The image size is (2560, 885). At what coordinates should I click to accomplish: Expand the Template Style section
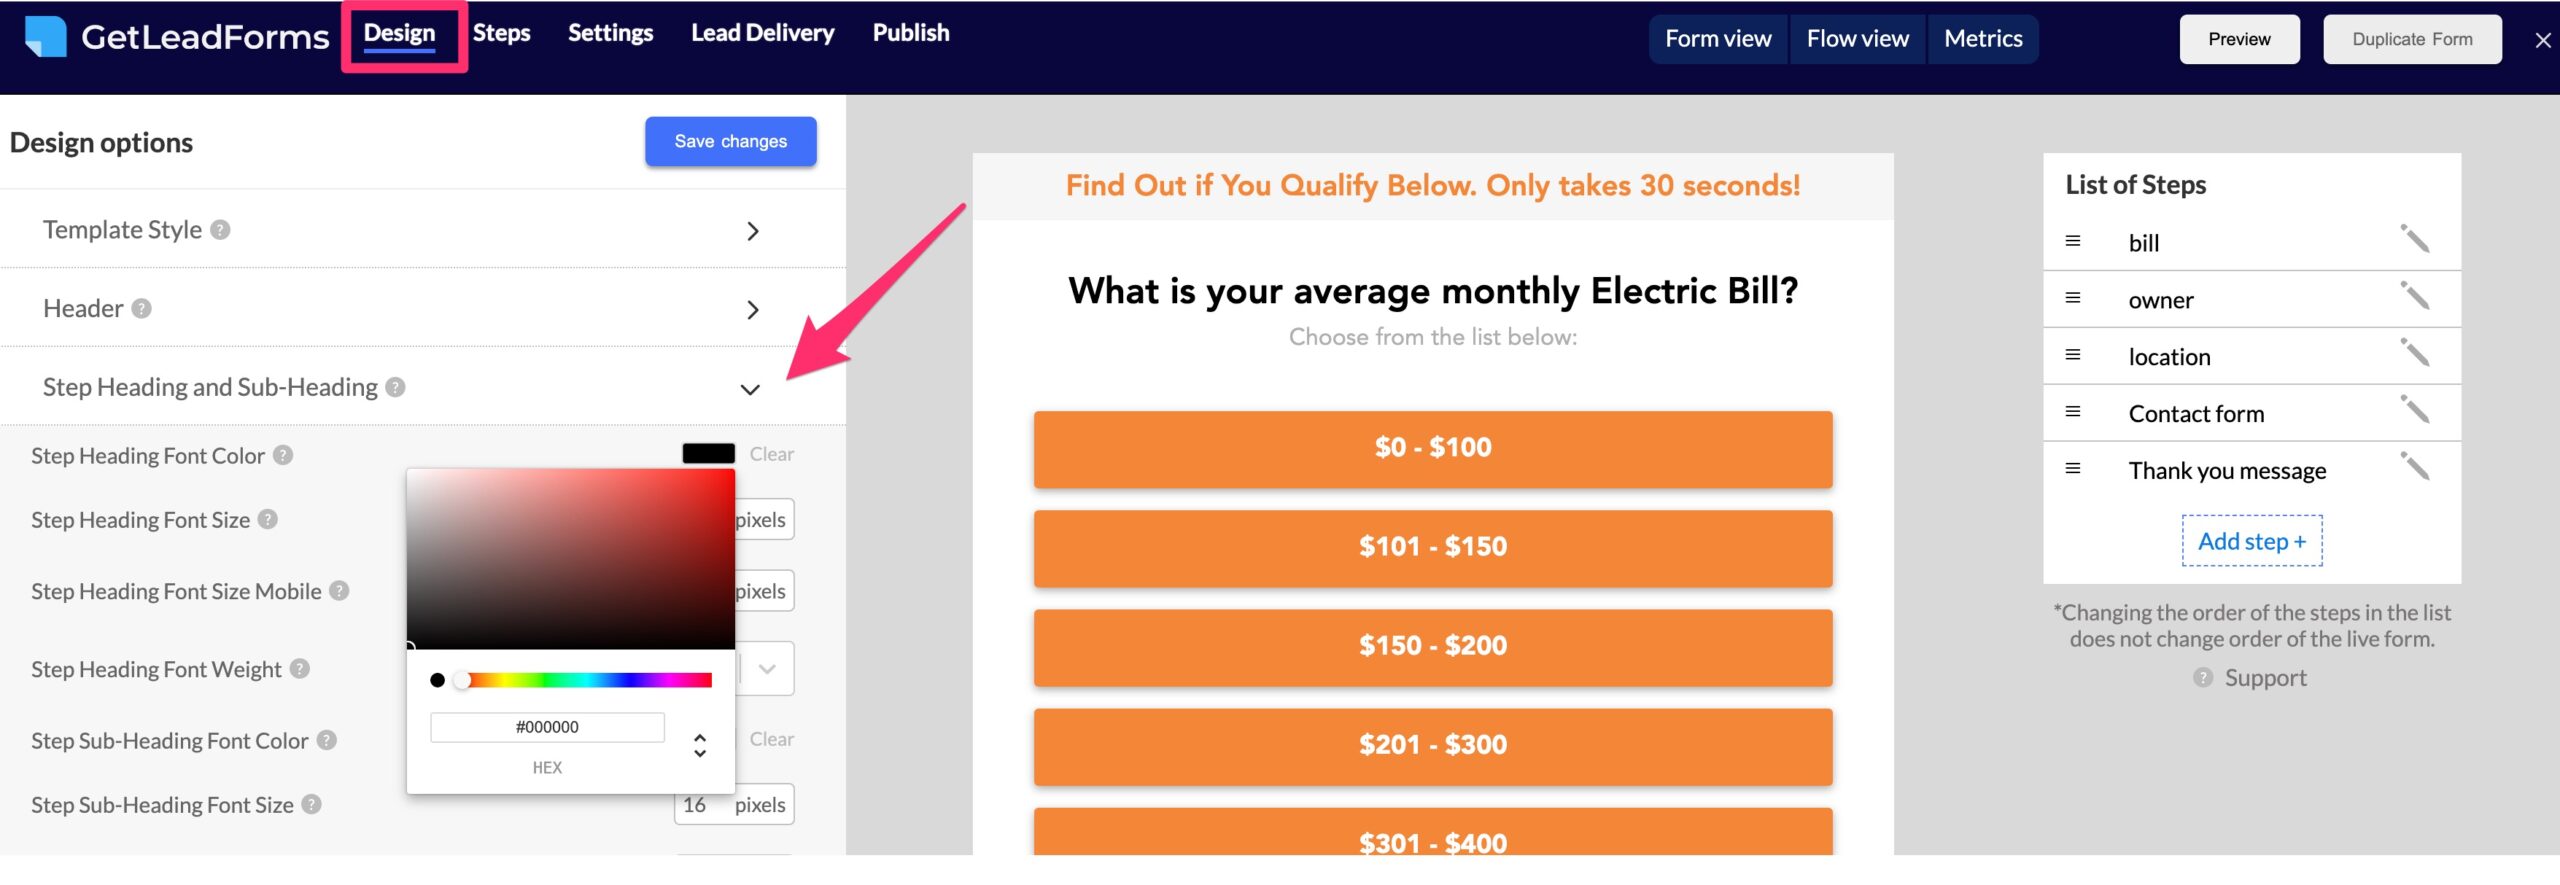click(752, 232)
